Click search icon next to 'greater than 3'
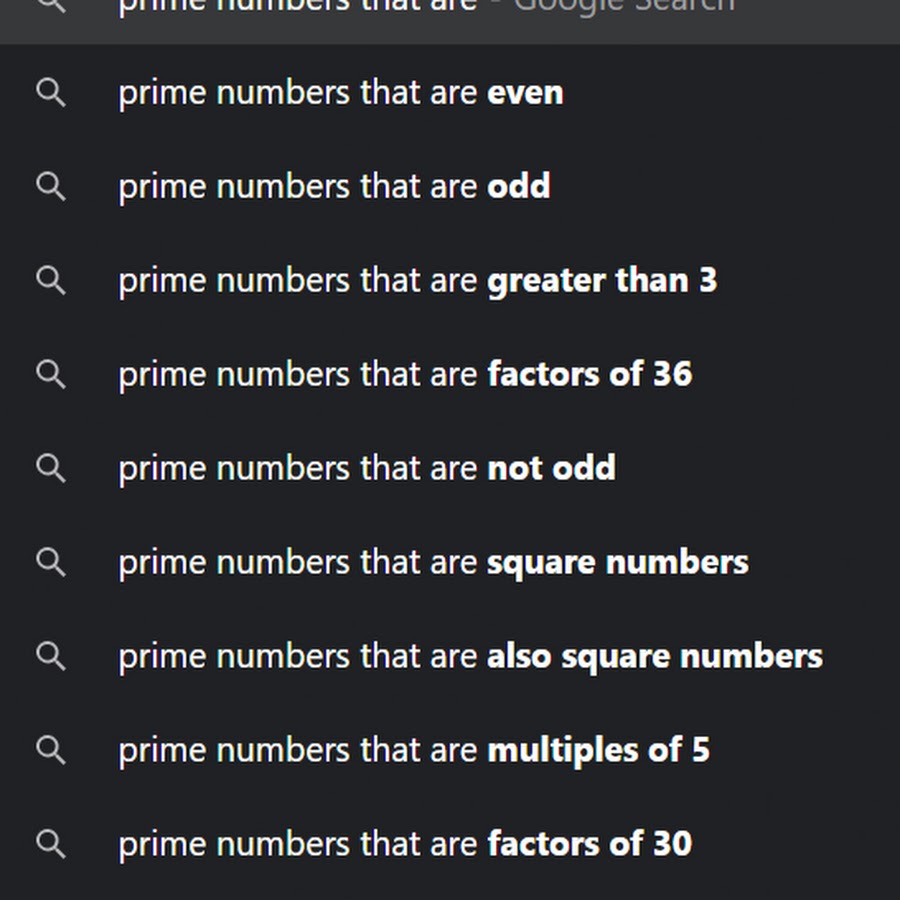This screenshot has height=900, width=900. [x=51, y=281]
